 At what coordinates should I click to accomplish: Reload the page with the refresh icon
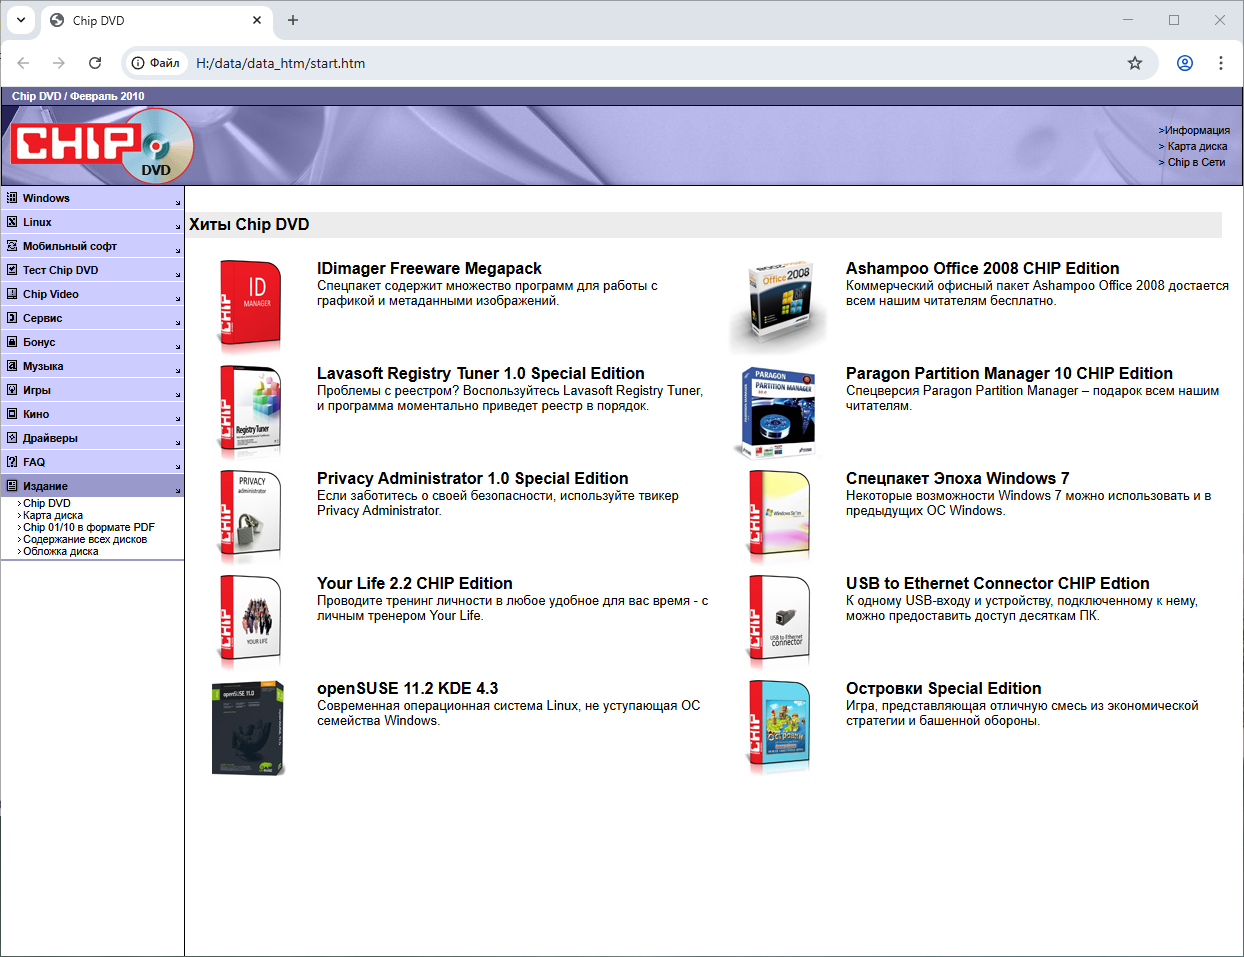pos(95,63)
